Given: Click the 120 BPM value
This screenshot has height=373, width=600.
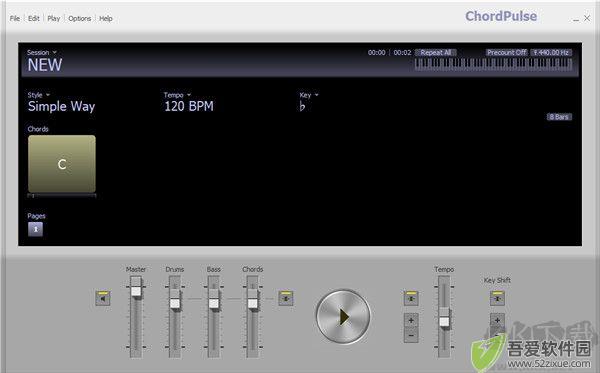Looking at the screenshot, I should (x=189, y=106).
